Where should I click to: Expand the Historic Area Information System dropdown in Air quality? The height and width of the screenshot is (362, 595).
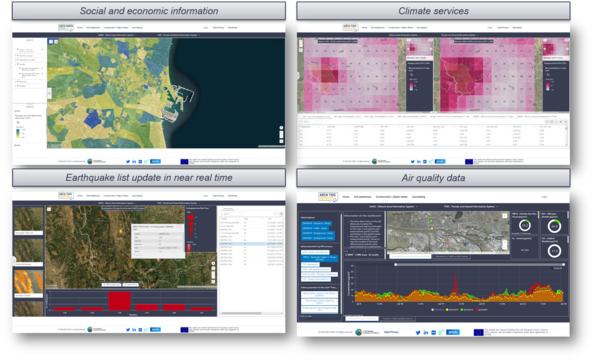coord(393,206)
